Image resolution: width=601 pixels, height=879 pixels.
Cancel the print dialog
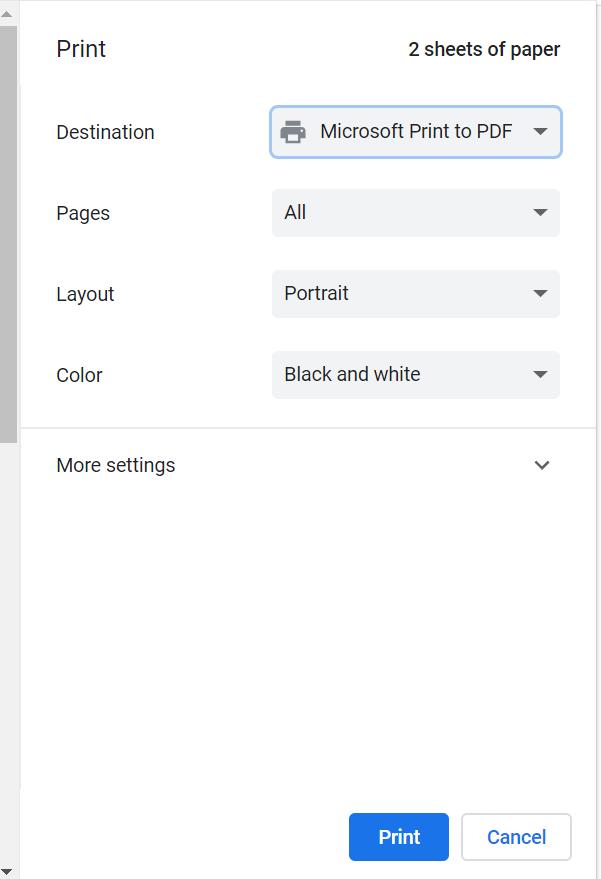[x=516, y=837]
